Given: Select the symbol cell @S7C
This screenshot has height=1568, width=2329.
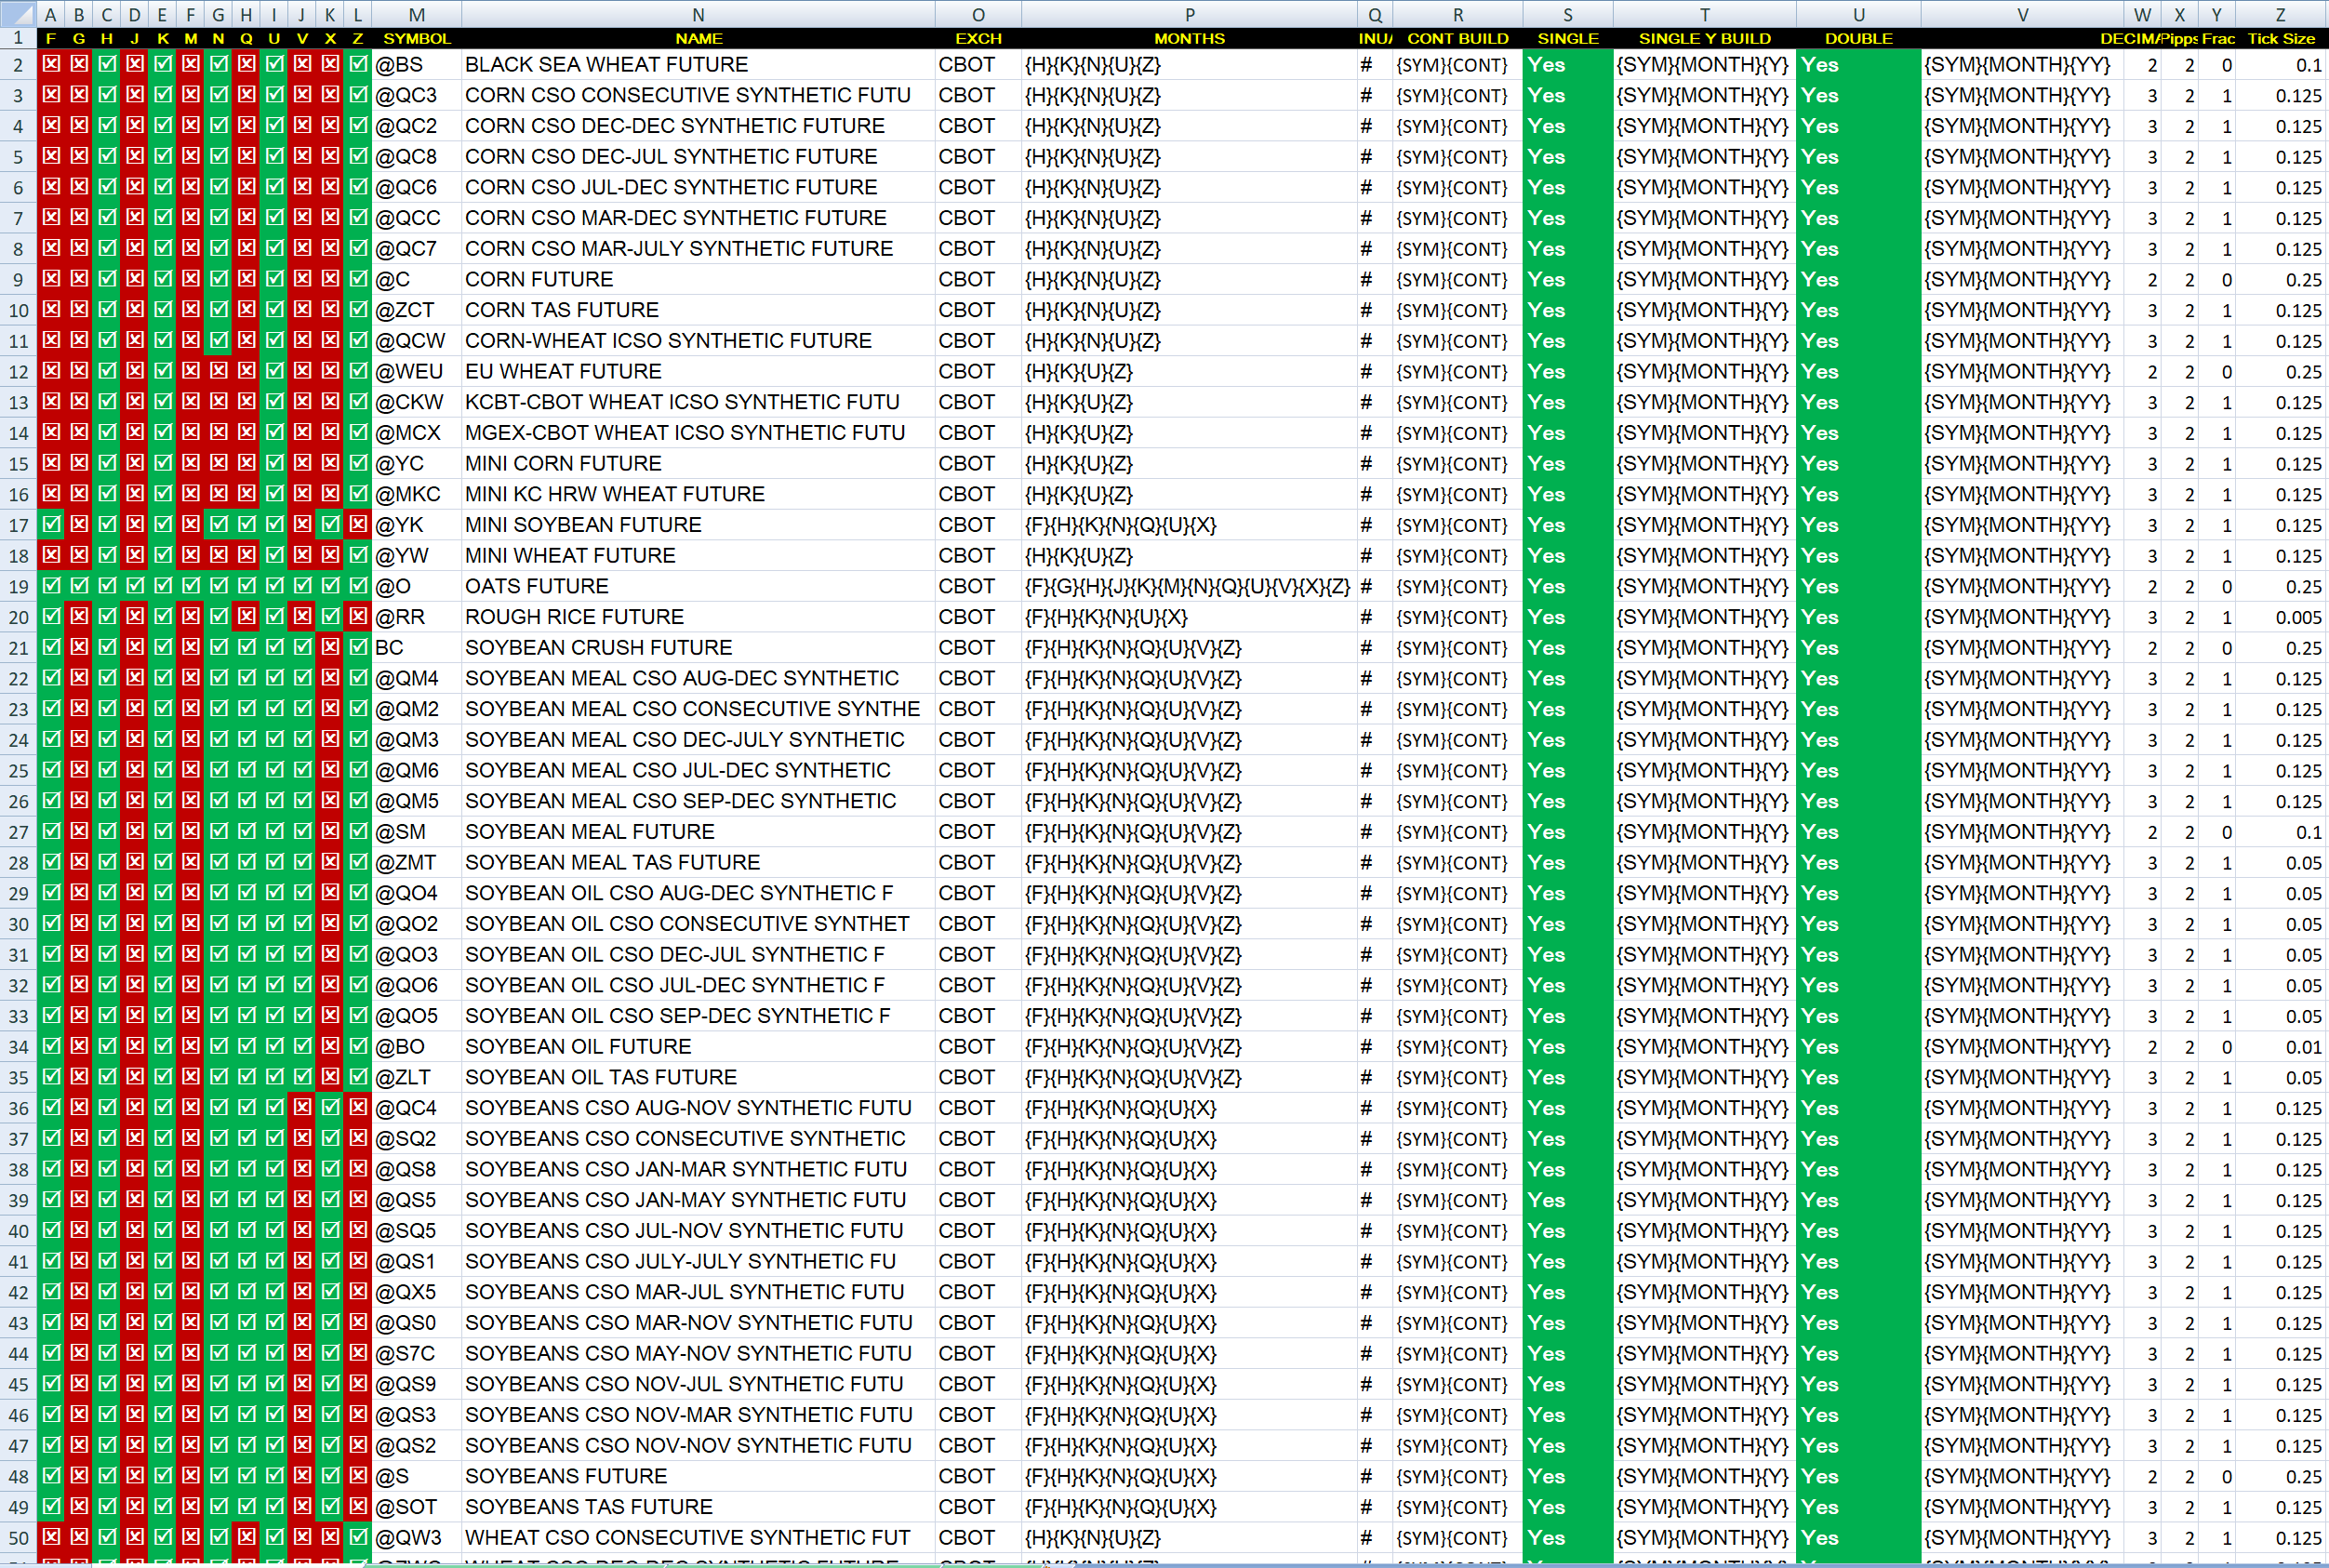Looking at the screenshot, I should click(417, 1353).
